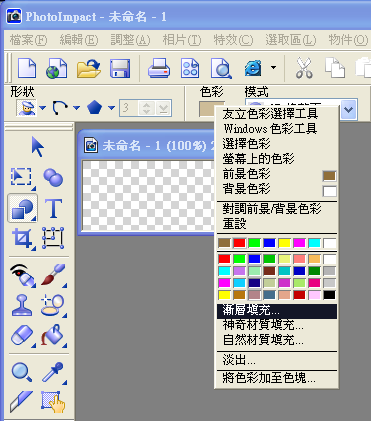This screenshot has height=421, width=371.
Task: Choose 將色彩加至色塊... menu entry
Action: [277, 378]
